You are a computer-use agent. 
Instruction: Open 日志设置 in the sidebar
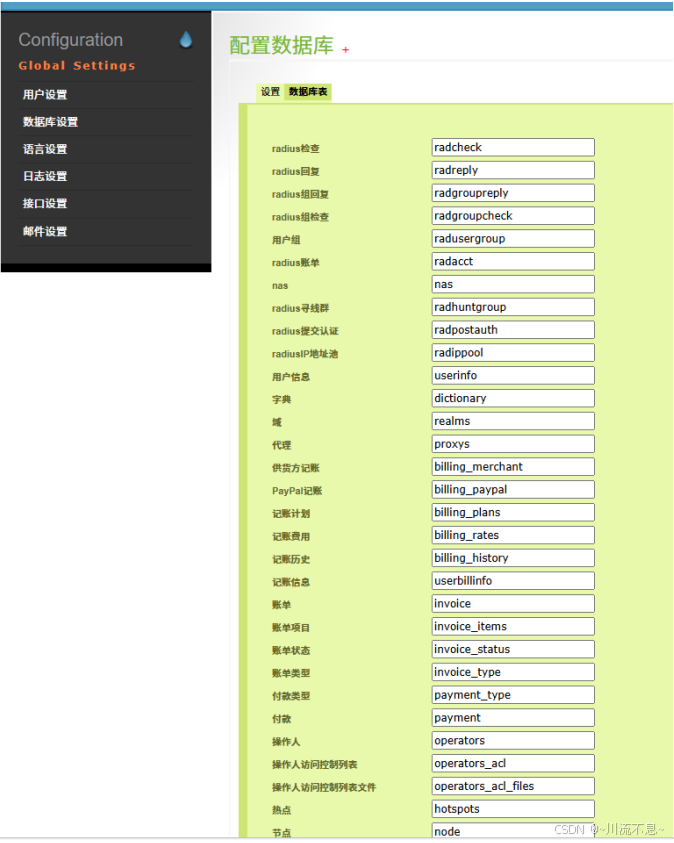(x=45, y=176)
